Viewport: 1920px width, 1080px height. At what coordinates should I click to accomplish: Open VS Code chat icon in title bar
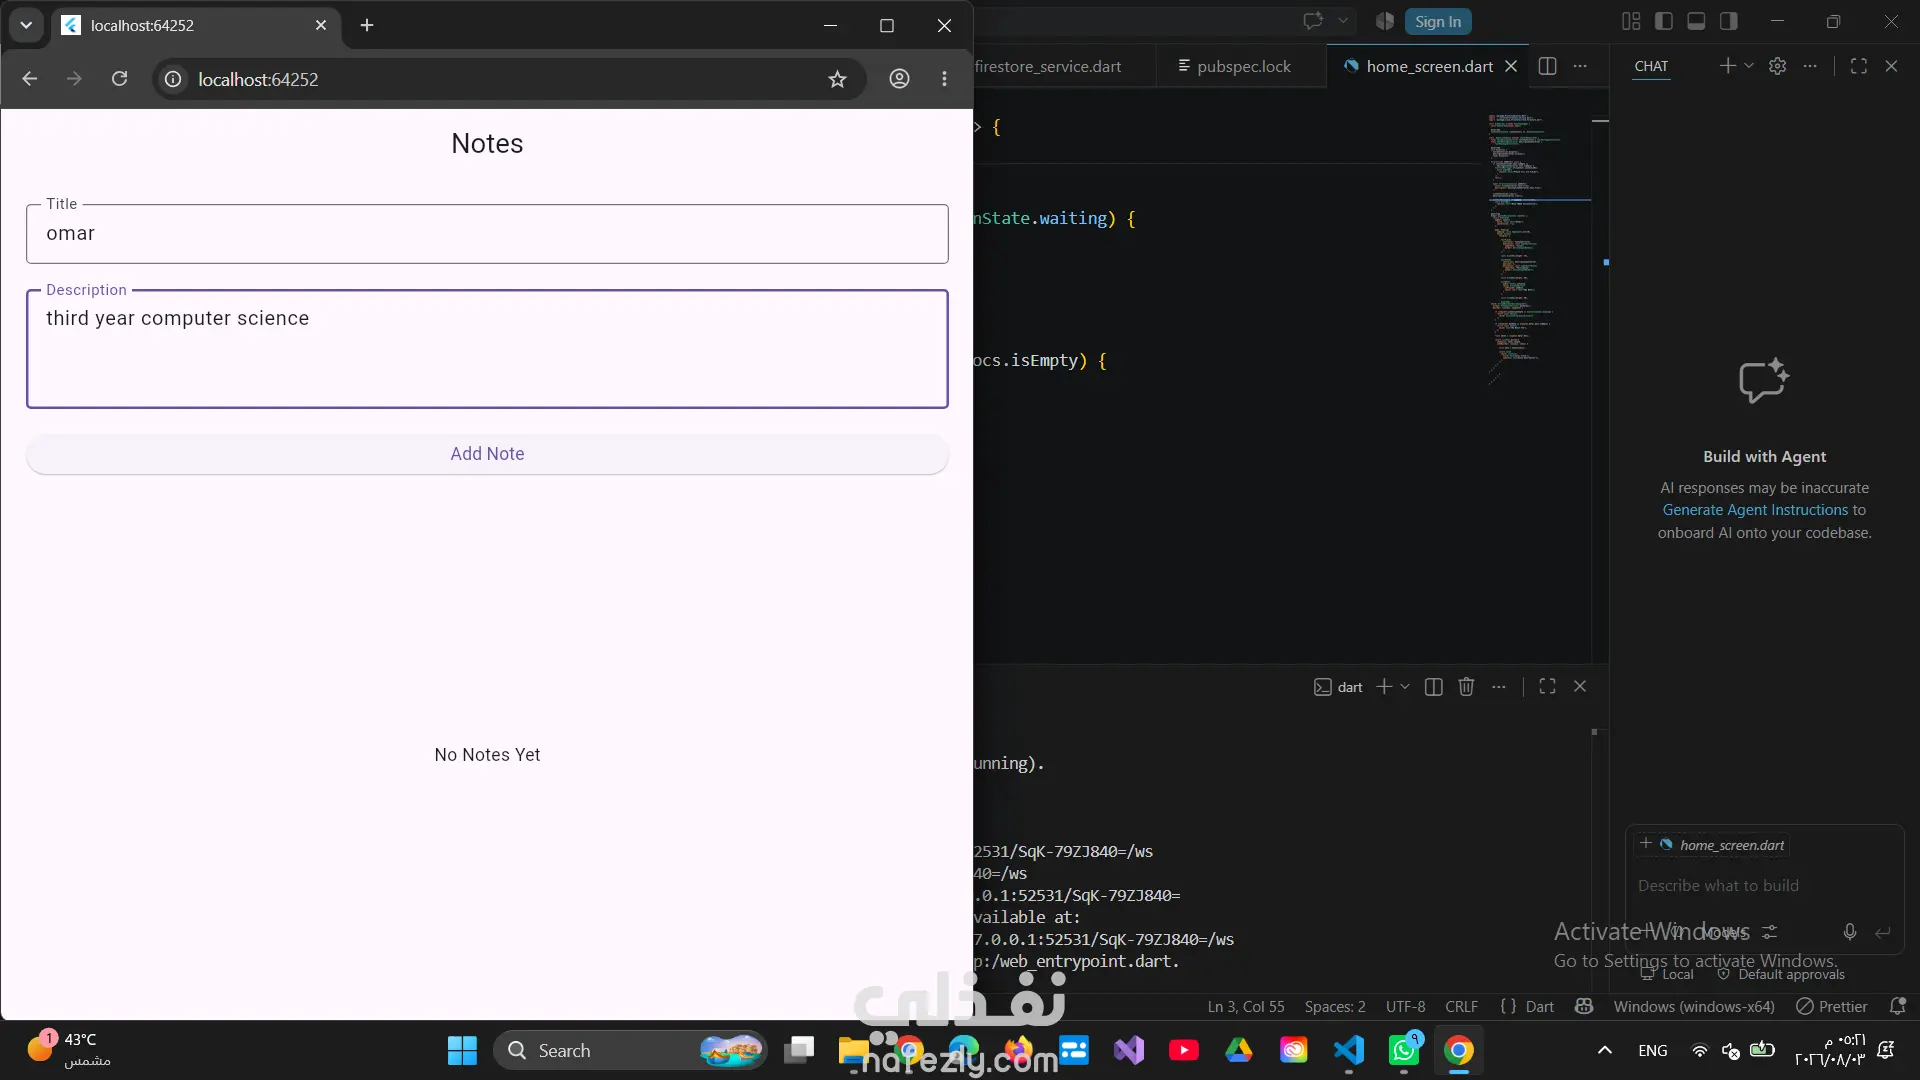(x=1313, y=21)
